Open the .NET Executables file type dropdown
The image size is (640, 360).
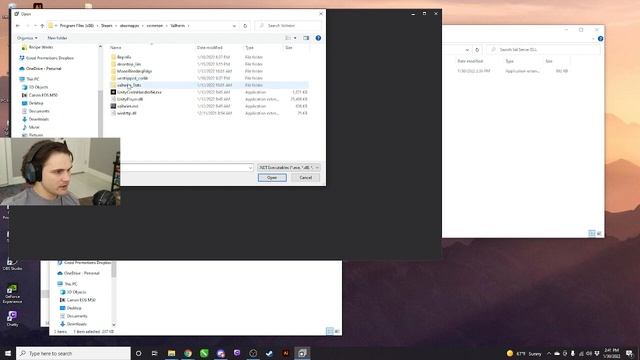click(x=289, y=167)
